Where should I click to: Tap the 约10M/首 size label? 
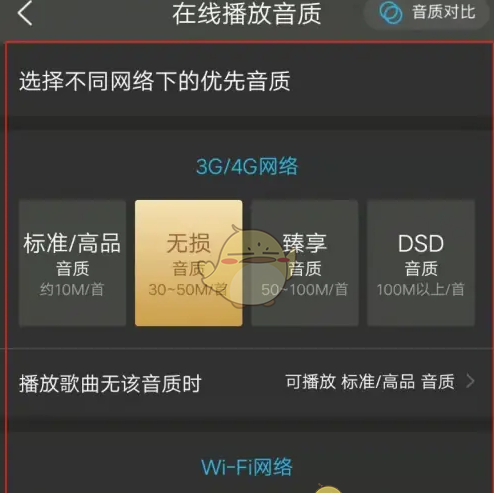[x=72, y=289]
